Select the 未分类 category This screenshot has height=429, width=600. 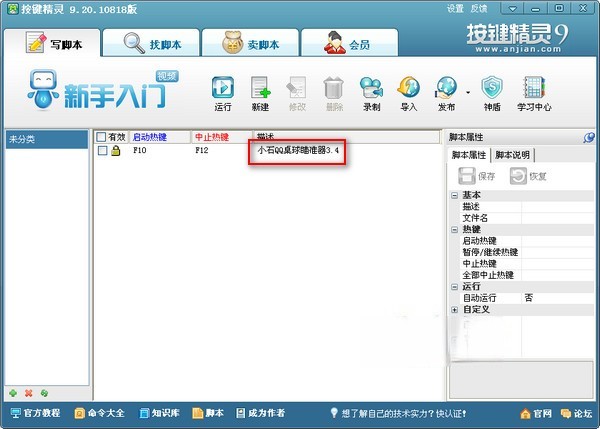(x=47, y=139)
